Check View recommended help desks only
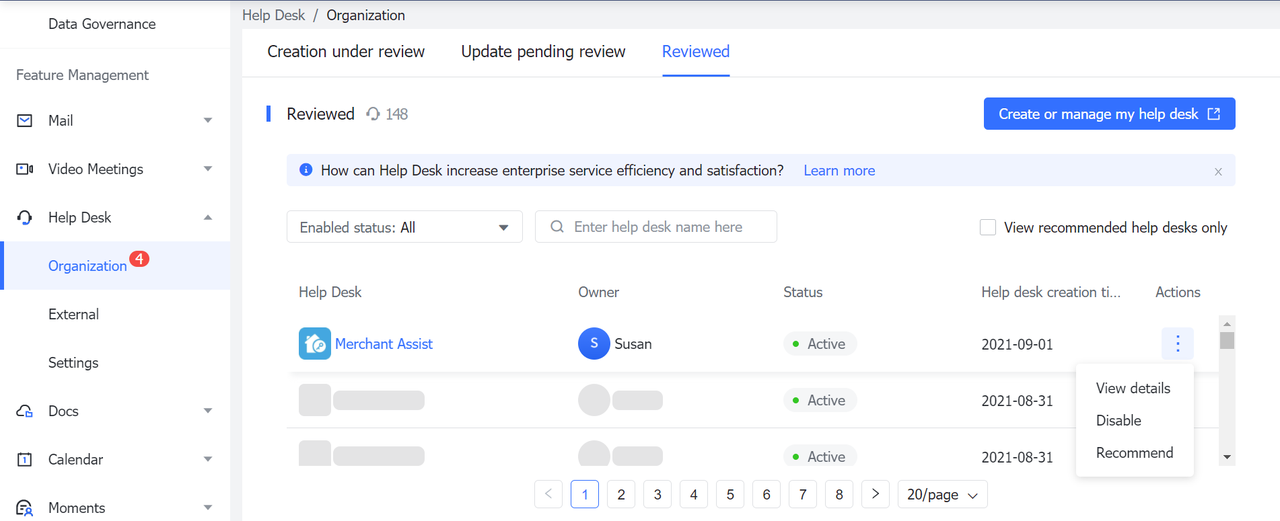The height and width of the screenshot is (521, 1280). coord(988,228)
